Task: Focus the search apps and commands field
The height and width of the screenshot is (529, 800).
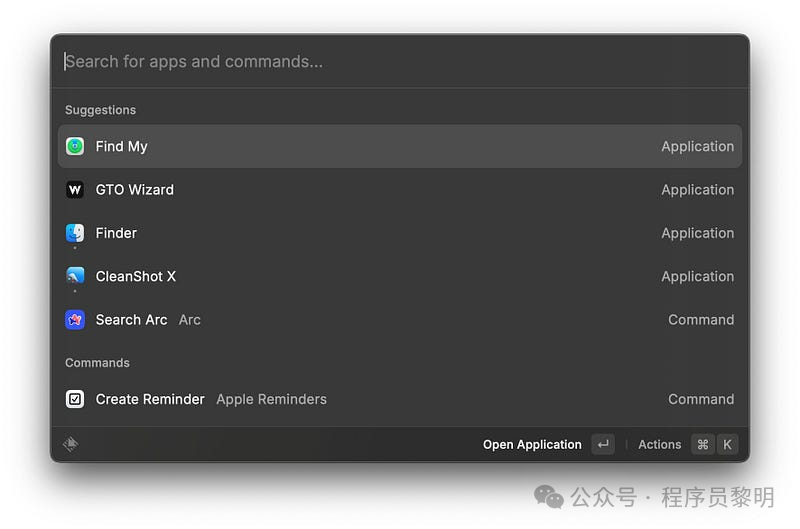Action: tap(400, 61)
